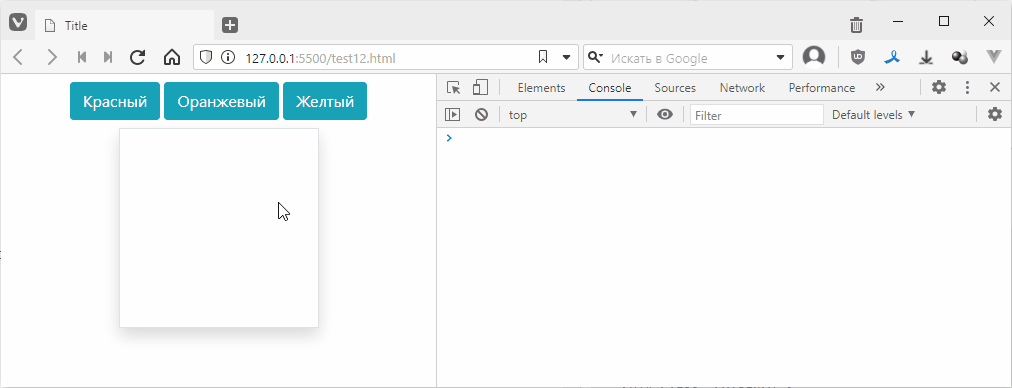The height and width of the screenshot is (388, 1012).
Task: Reload the page with the refresh icon
Action: [x=137, y=57]
